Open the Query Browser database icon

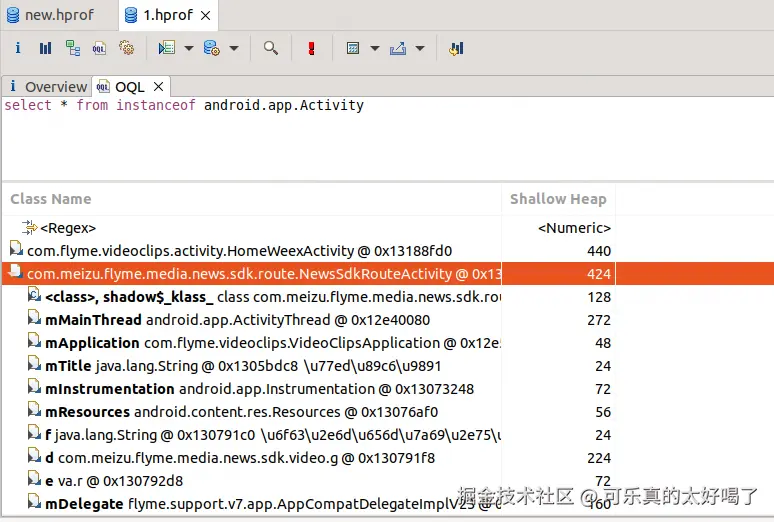211,48
